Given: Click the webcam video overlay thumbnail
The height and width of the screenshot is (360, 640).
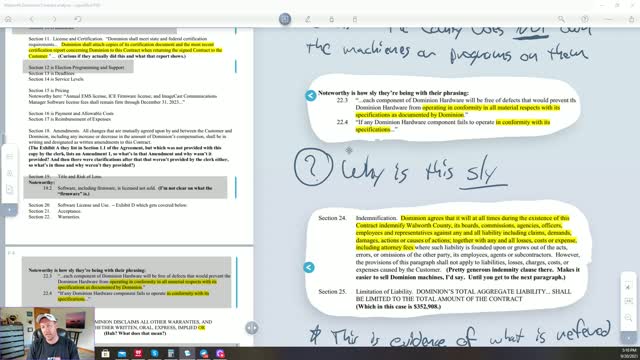Looking at the screenshot, I should click(x=47, y=334).
